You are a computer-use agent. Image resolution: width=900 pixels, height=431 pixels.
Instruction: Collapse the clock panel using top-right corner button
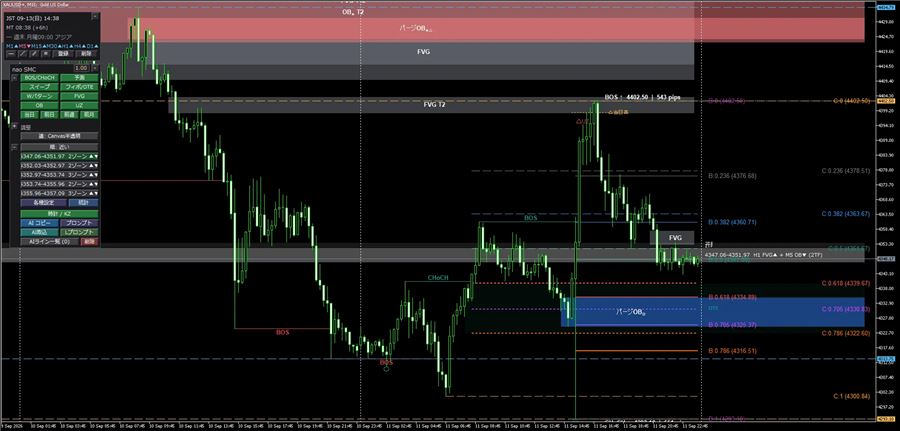[95, 17]
